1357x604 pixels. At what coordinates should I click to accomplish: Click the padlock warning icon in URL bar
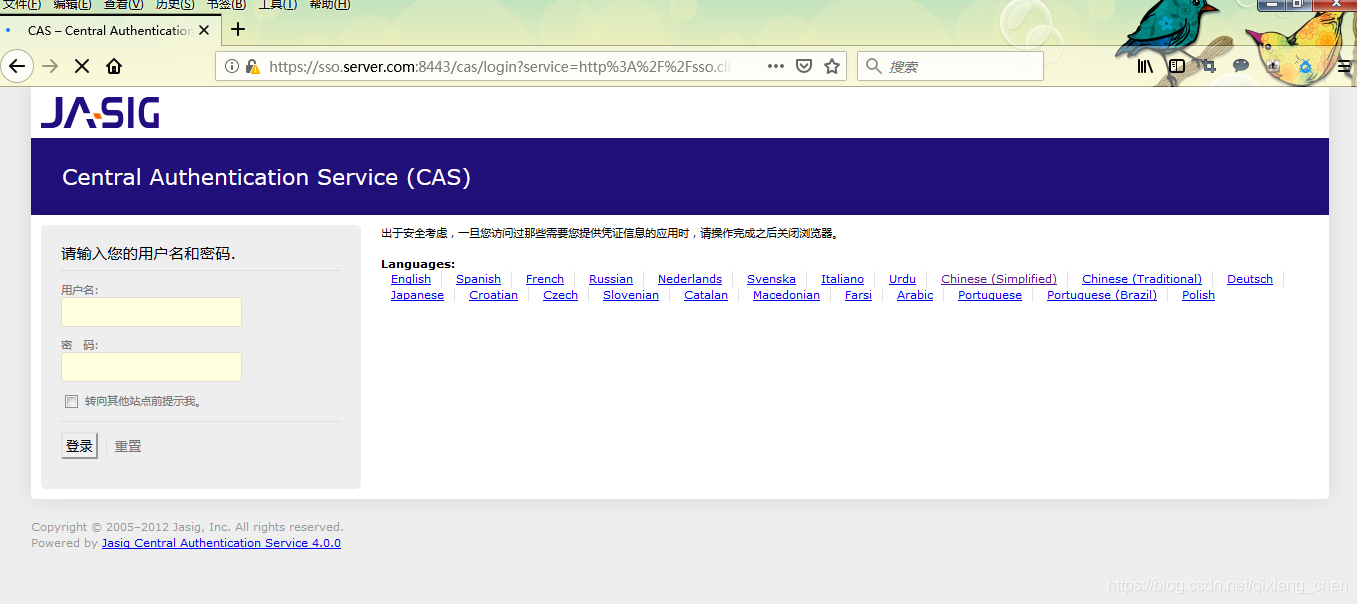pos(252,66)
